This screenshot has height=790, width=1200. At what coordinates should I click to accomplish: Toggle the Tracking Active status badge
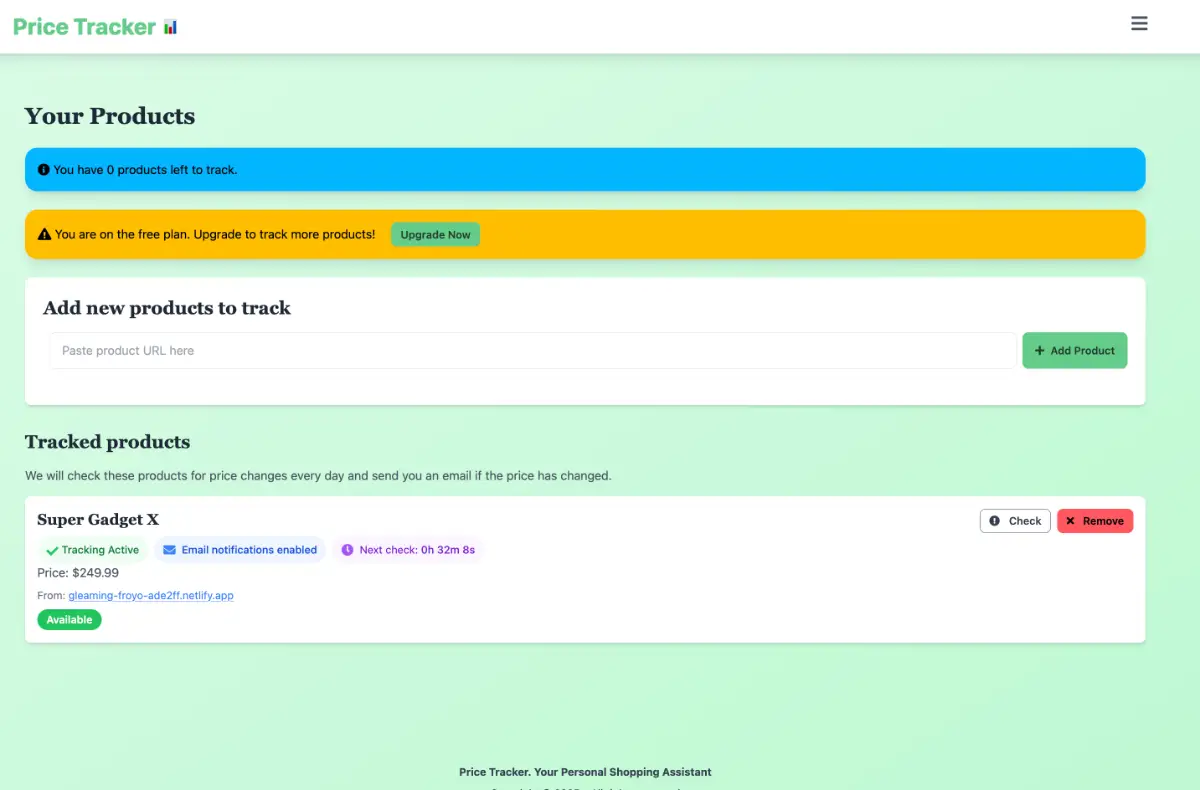click(91, 549)
